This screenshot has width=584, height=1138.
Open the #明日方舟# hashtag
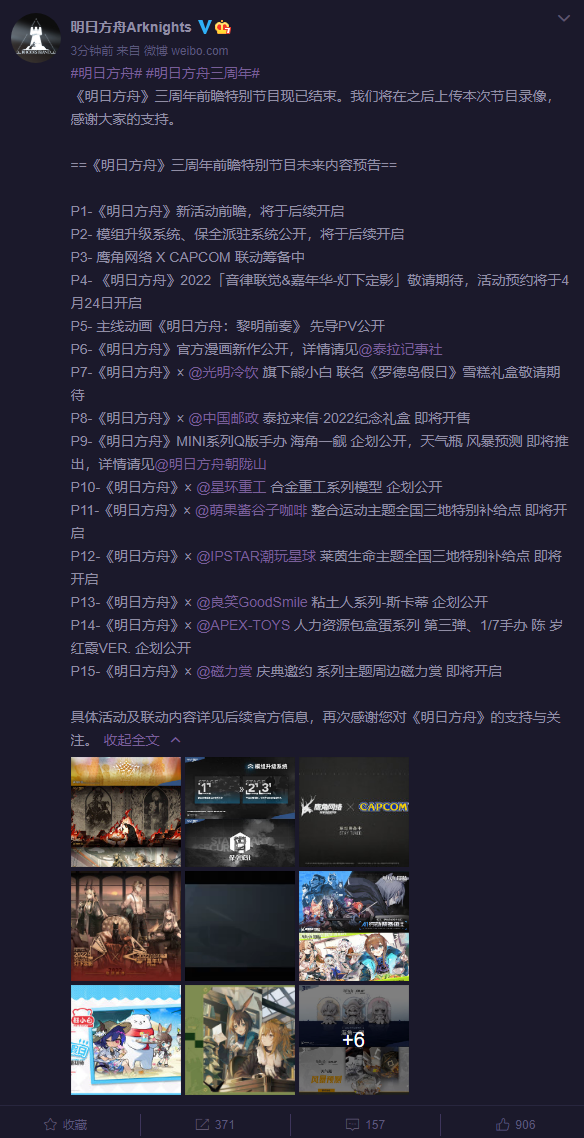(x=105, y=73)
